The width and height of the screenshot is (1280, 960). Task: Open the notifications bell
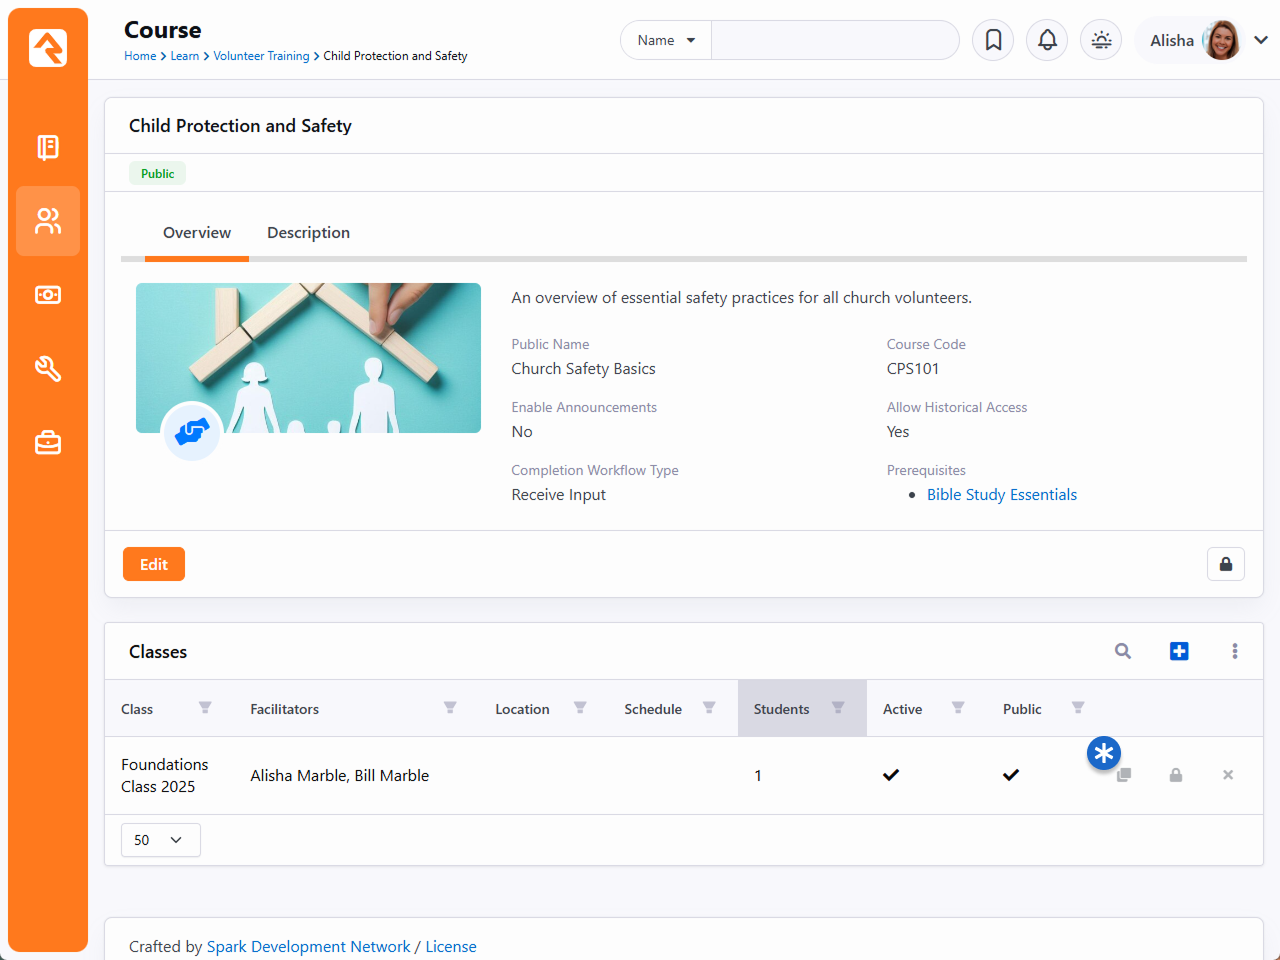coord(1047,40)
